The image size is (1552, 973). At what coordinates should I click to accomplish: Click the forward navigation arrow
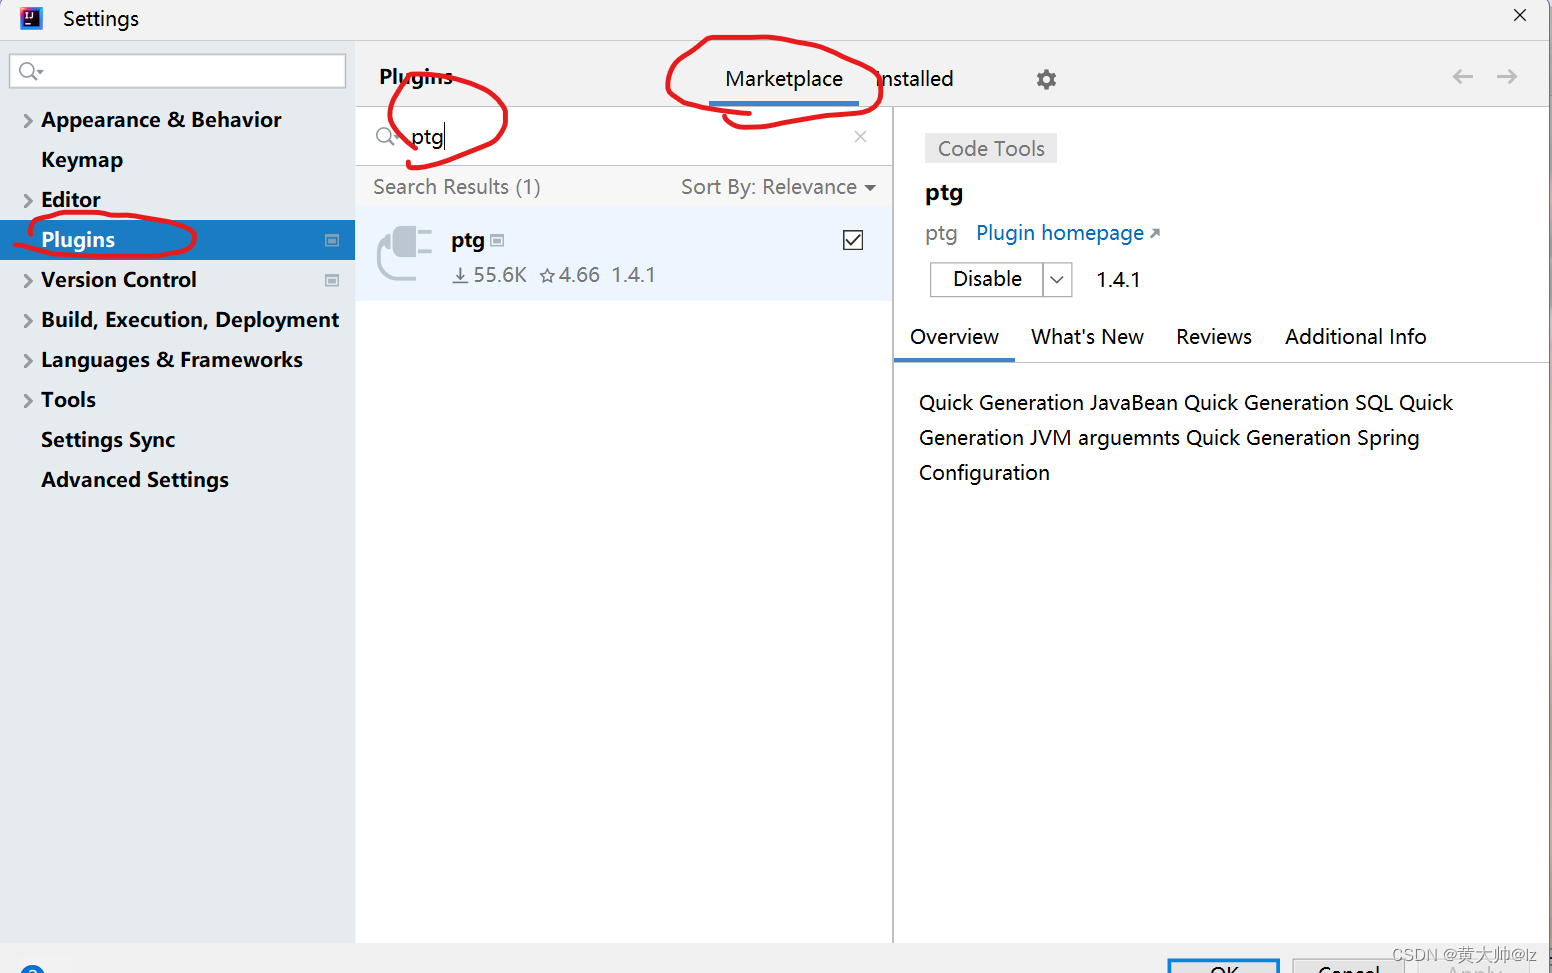[x=1507, y=77]
